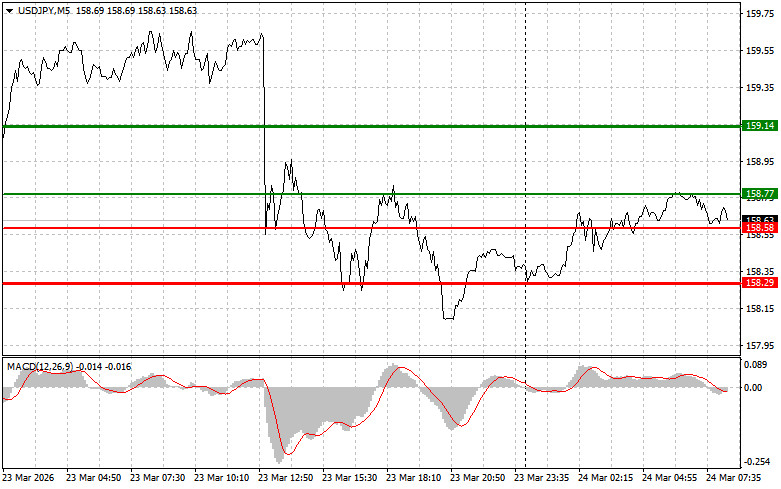Click the time label 23 Mar 07:30

click(x=157, y=478)
